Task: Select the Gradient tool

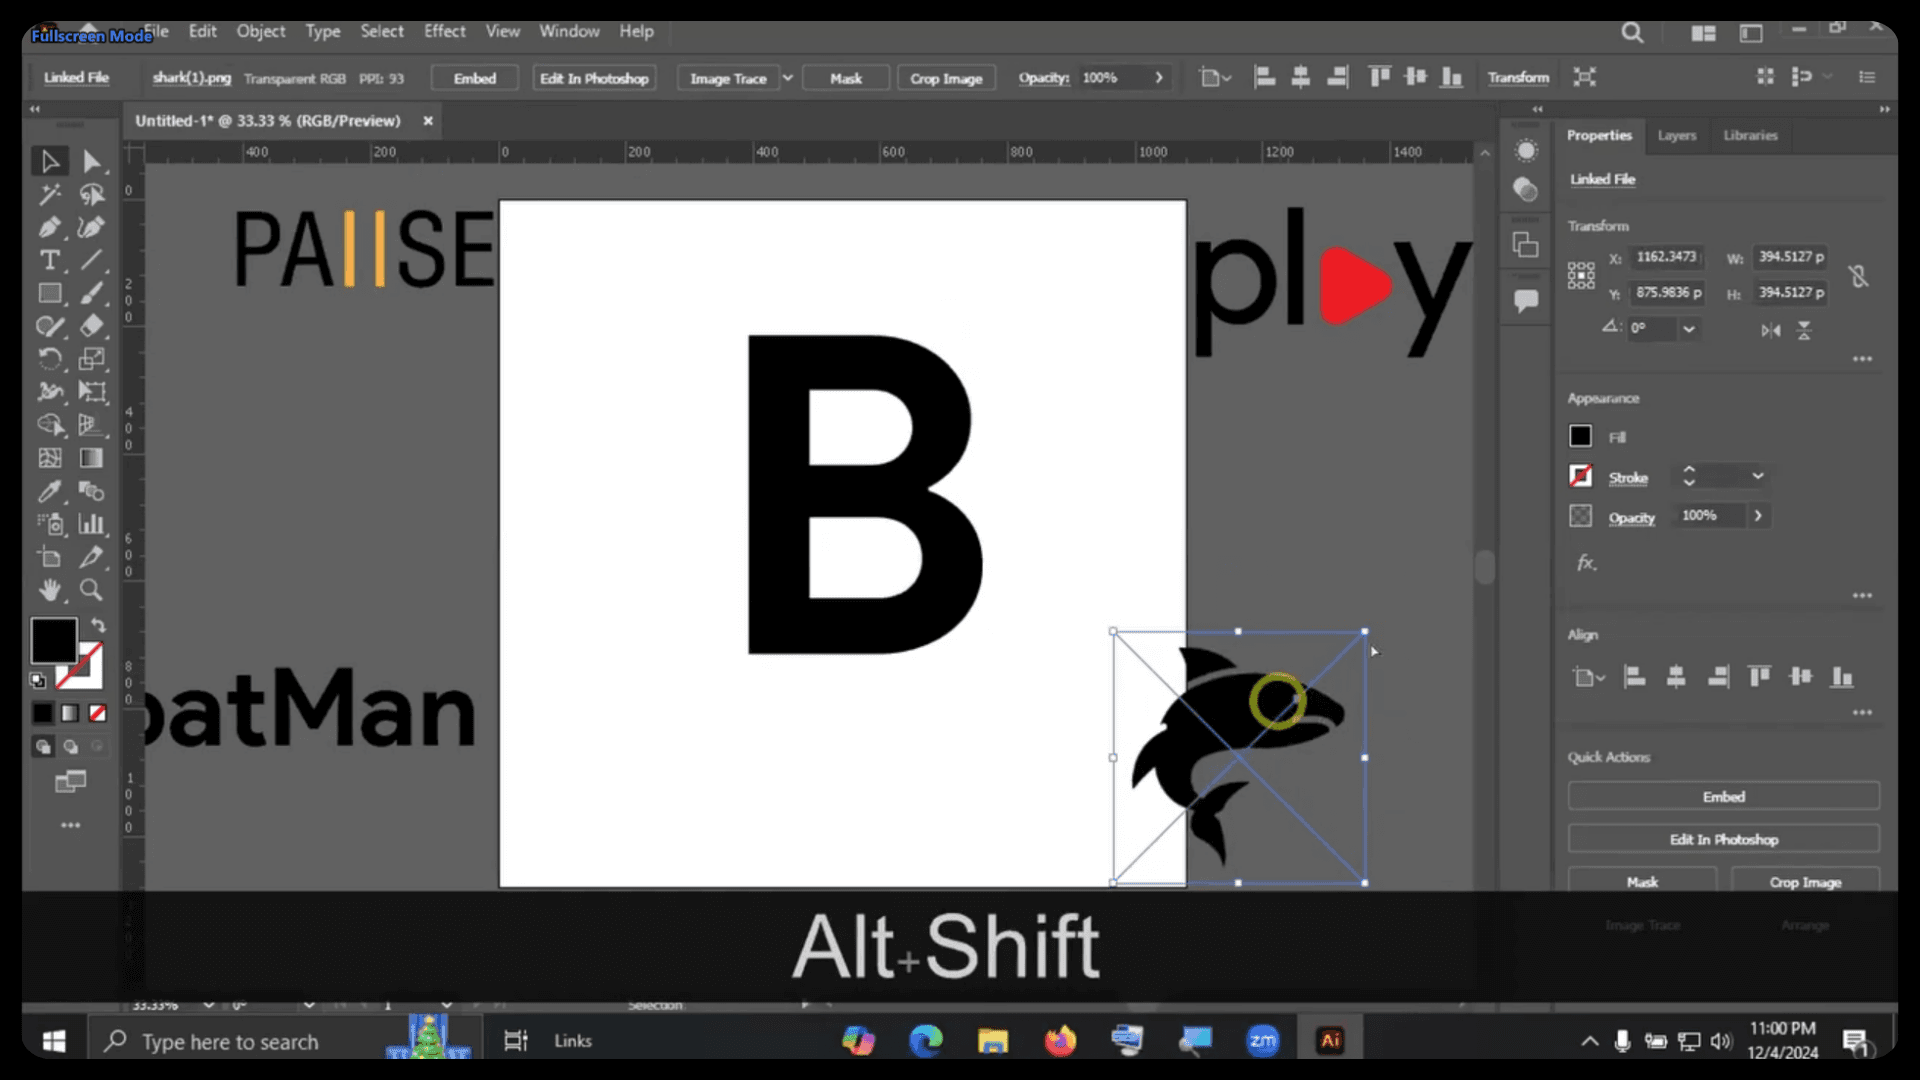Action: coord(91,458)
